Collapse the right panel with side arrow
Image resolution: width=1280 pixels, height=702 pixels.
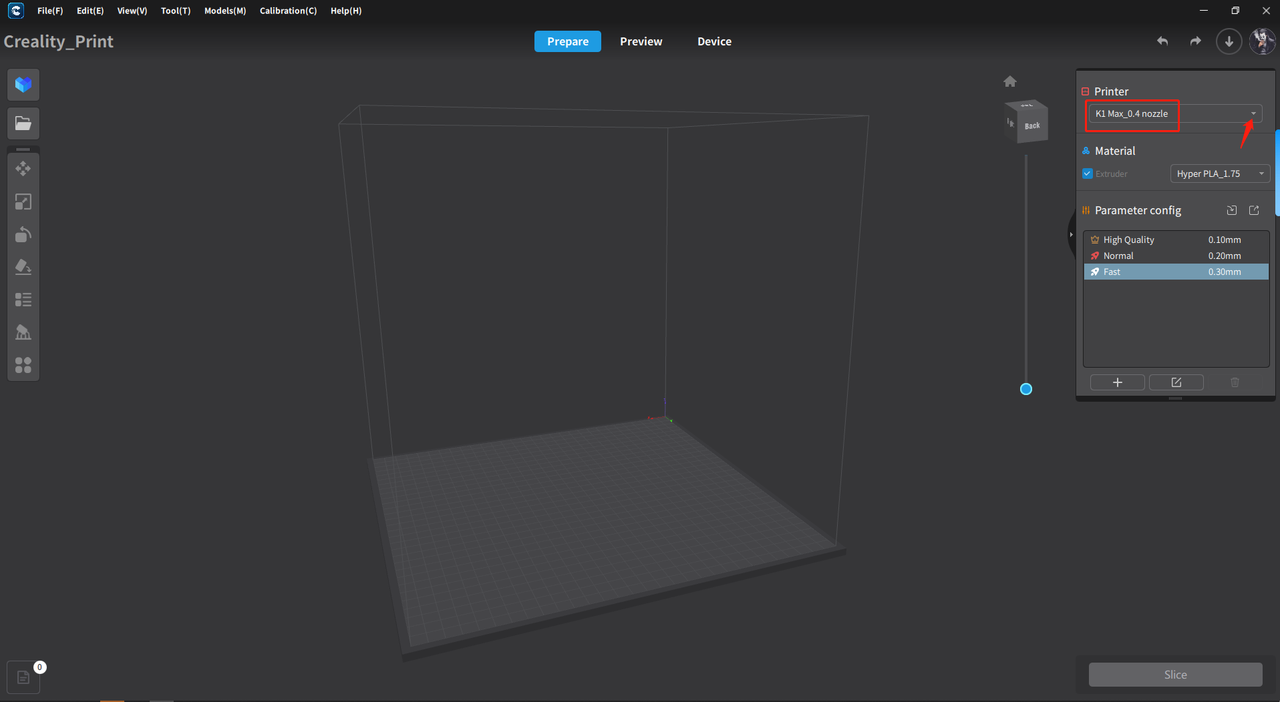click(1071, 235)
